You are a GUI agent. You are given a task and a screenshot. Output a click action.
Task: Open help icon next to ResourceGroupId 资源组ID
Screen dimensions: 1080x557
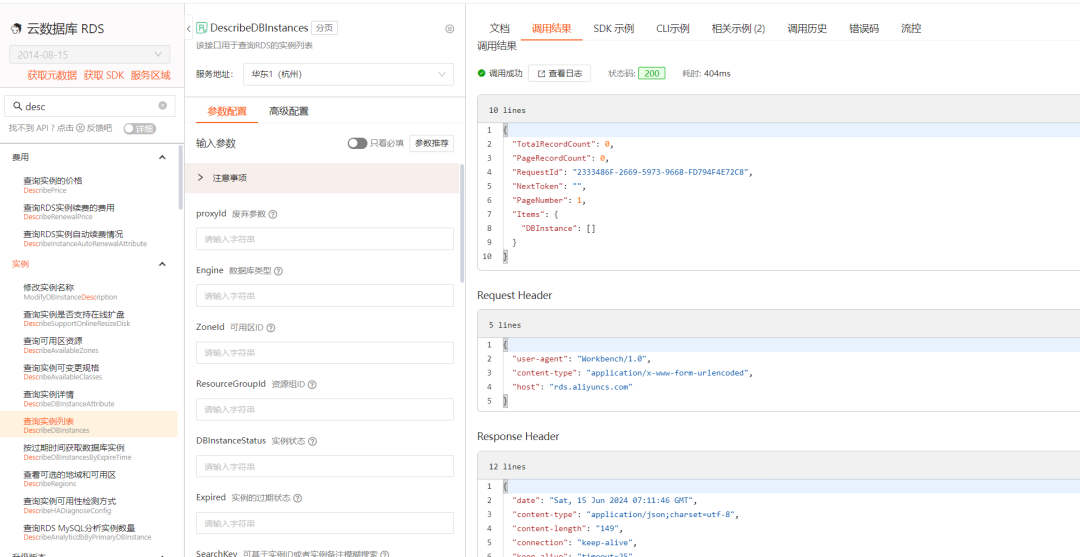click(x=312, y=384)
